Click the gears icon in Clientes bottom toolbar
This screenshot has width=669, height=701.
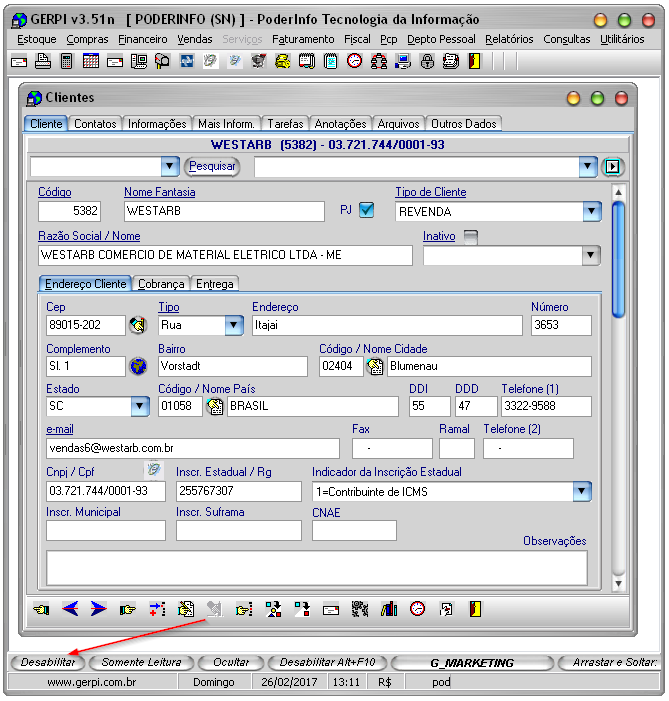click(360, 609)
